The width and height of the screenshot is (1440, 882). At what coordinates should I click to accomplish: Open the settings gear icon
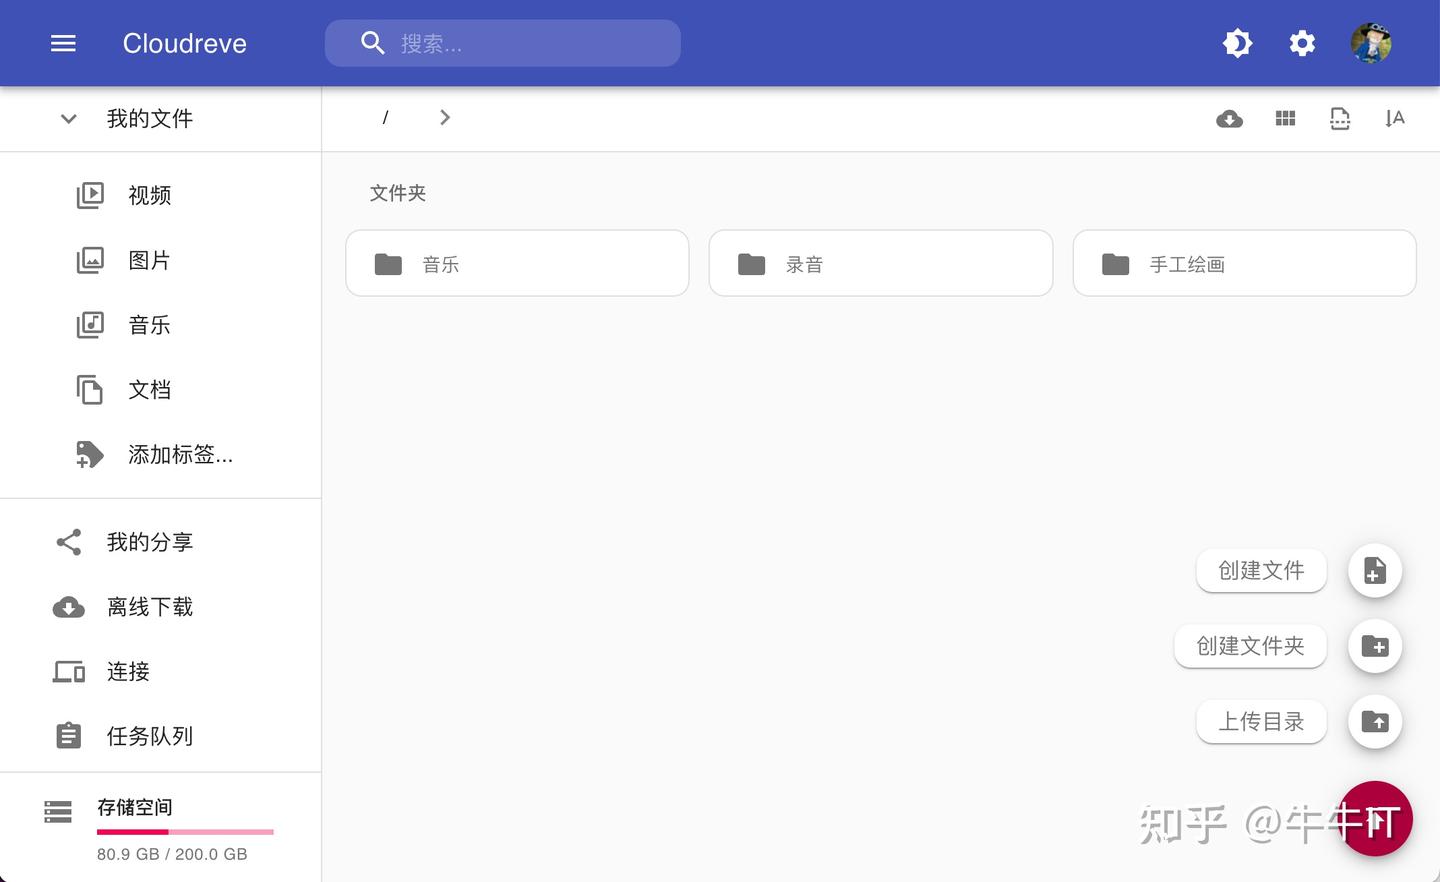1302,43
